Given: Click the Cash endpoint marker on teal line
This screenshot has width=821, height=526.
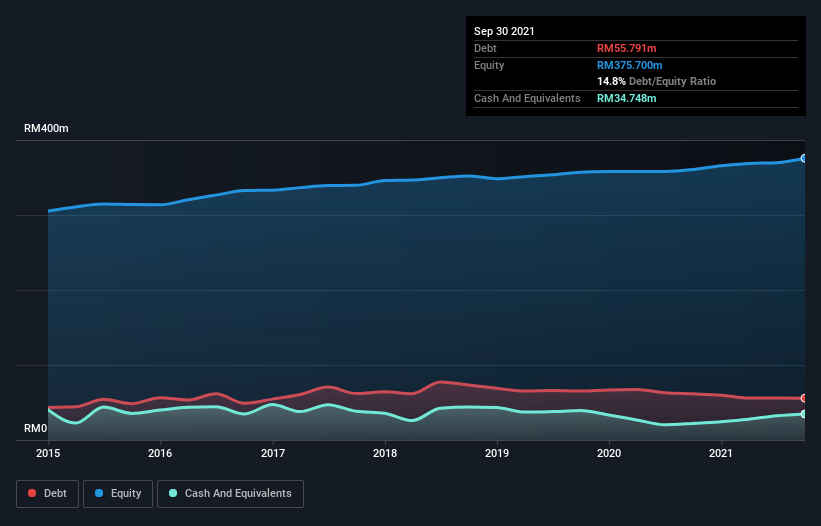Looking at the screenshot, I should pos(804,414).
